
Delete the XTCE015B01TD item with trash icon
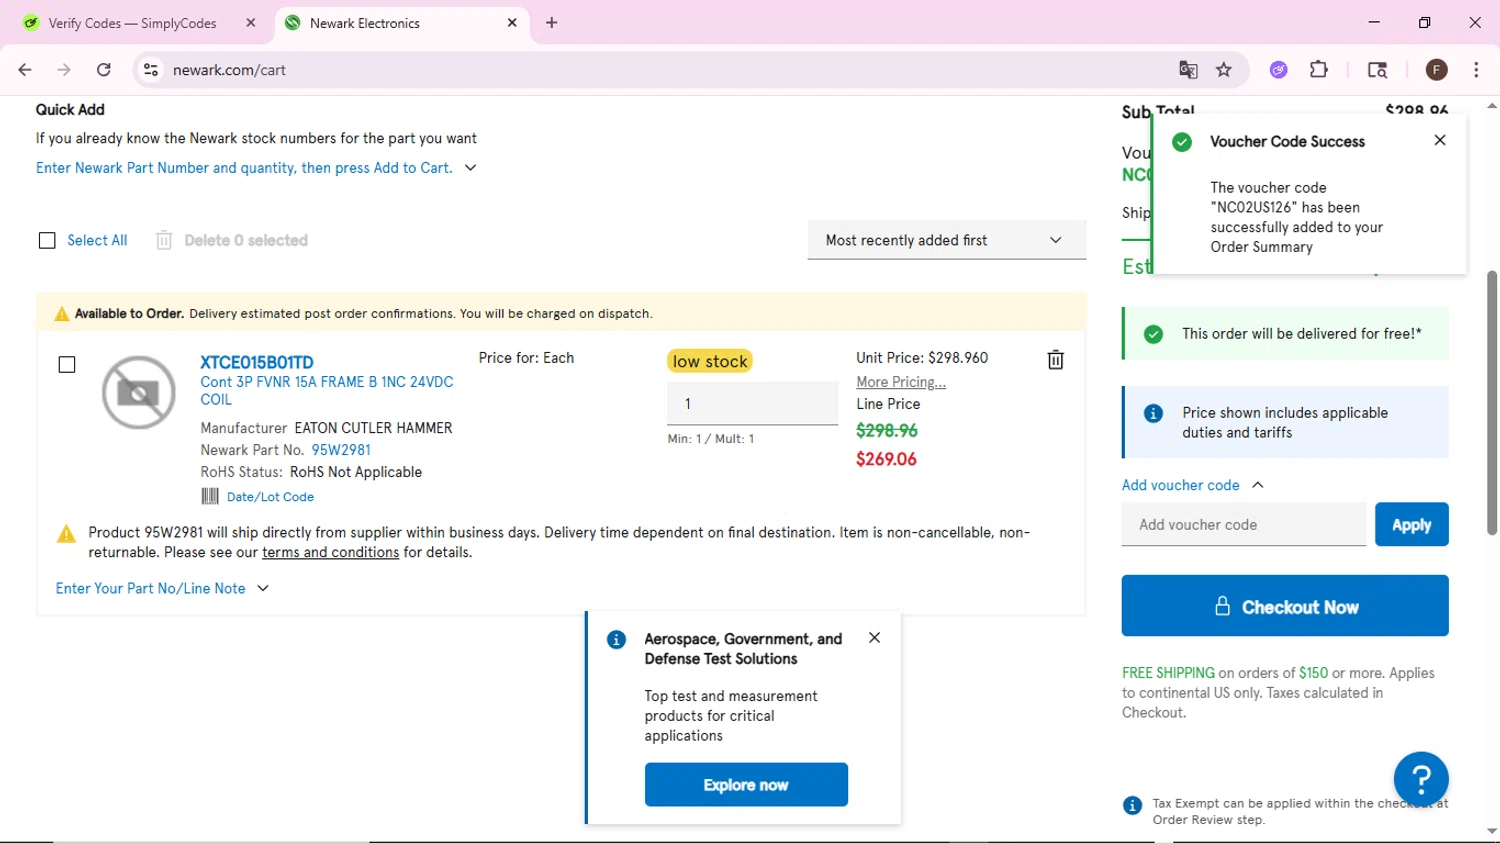(x=1055, y=360)
